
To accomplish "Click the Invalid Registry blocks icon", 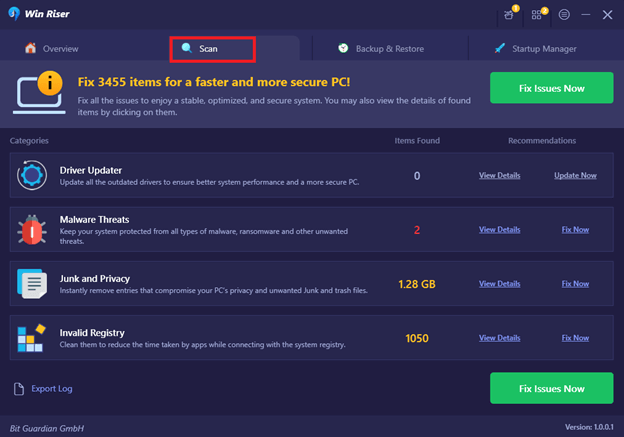I will pyautogui.click(x=32, y=338).
